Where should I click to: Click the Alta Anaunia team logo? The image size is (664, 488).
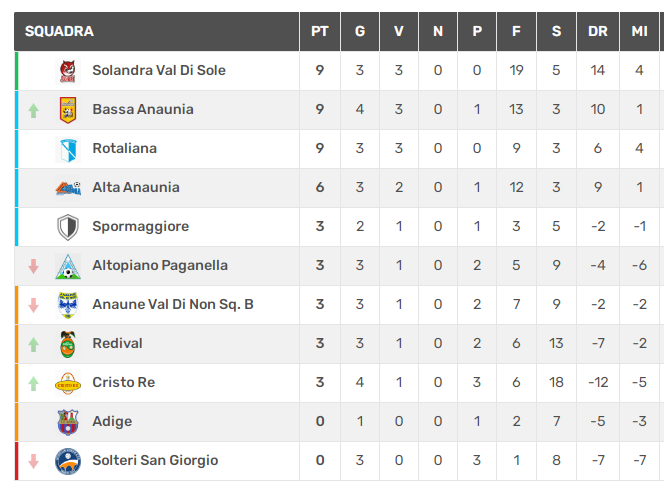[68, 188]
